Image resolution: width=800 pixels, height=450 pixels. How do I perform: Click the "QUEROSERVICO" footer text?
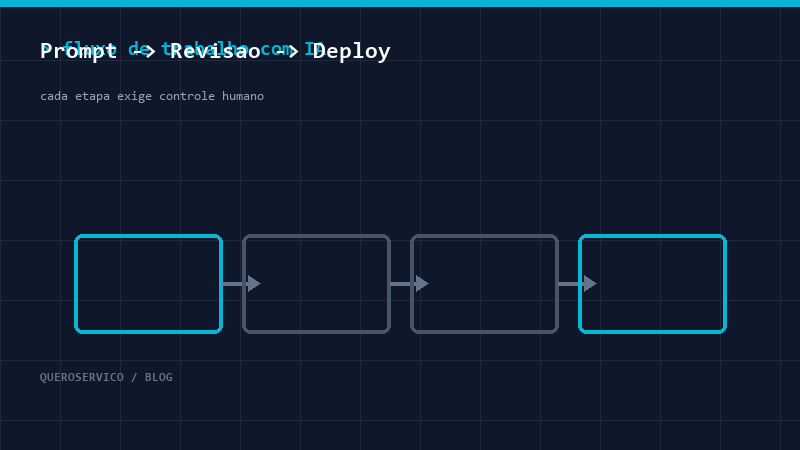pyautogui.click(x=82, y=377)
